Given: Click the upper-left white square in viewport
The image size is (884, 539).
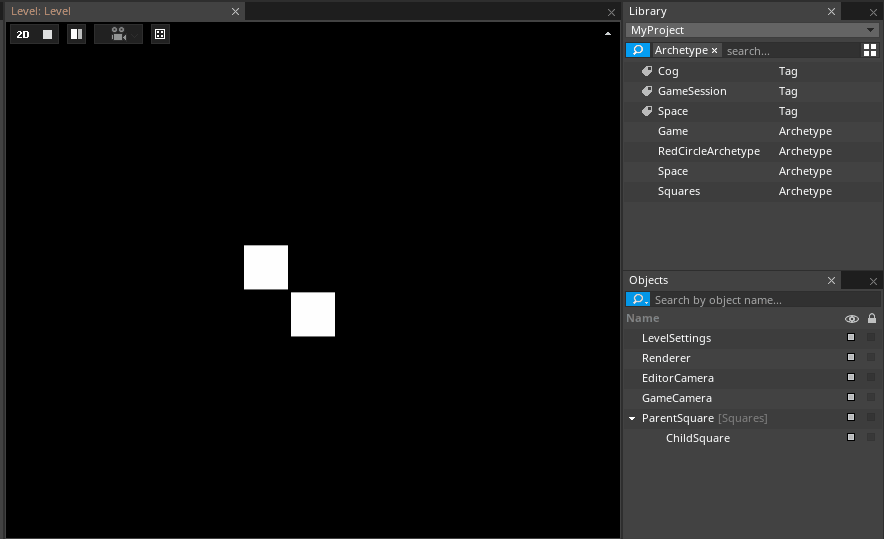Looking at the screenshot, I should [x=266, y=267].
